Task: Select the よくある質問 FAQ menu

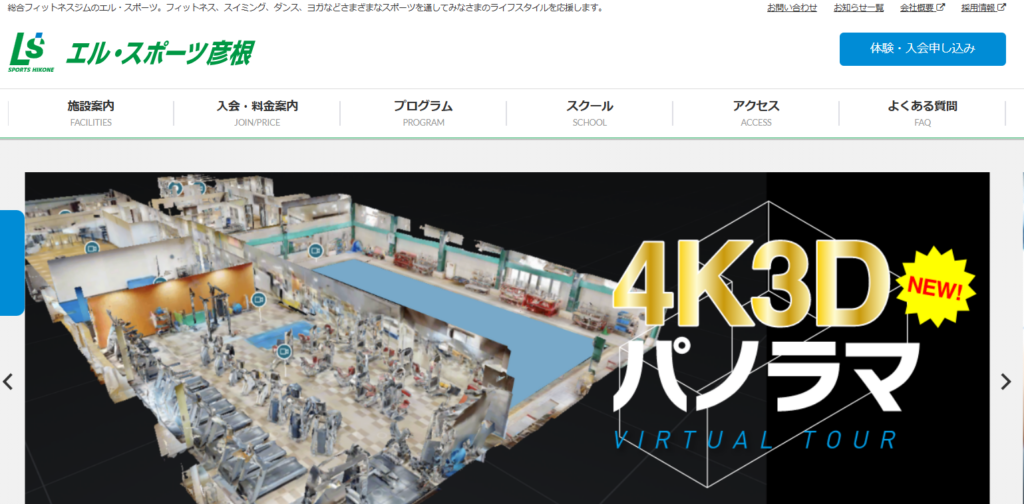Action: coord(922,113)
